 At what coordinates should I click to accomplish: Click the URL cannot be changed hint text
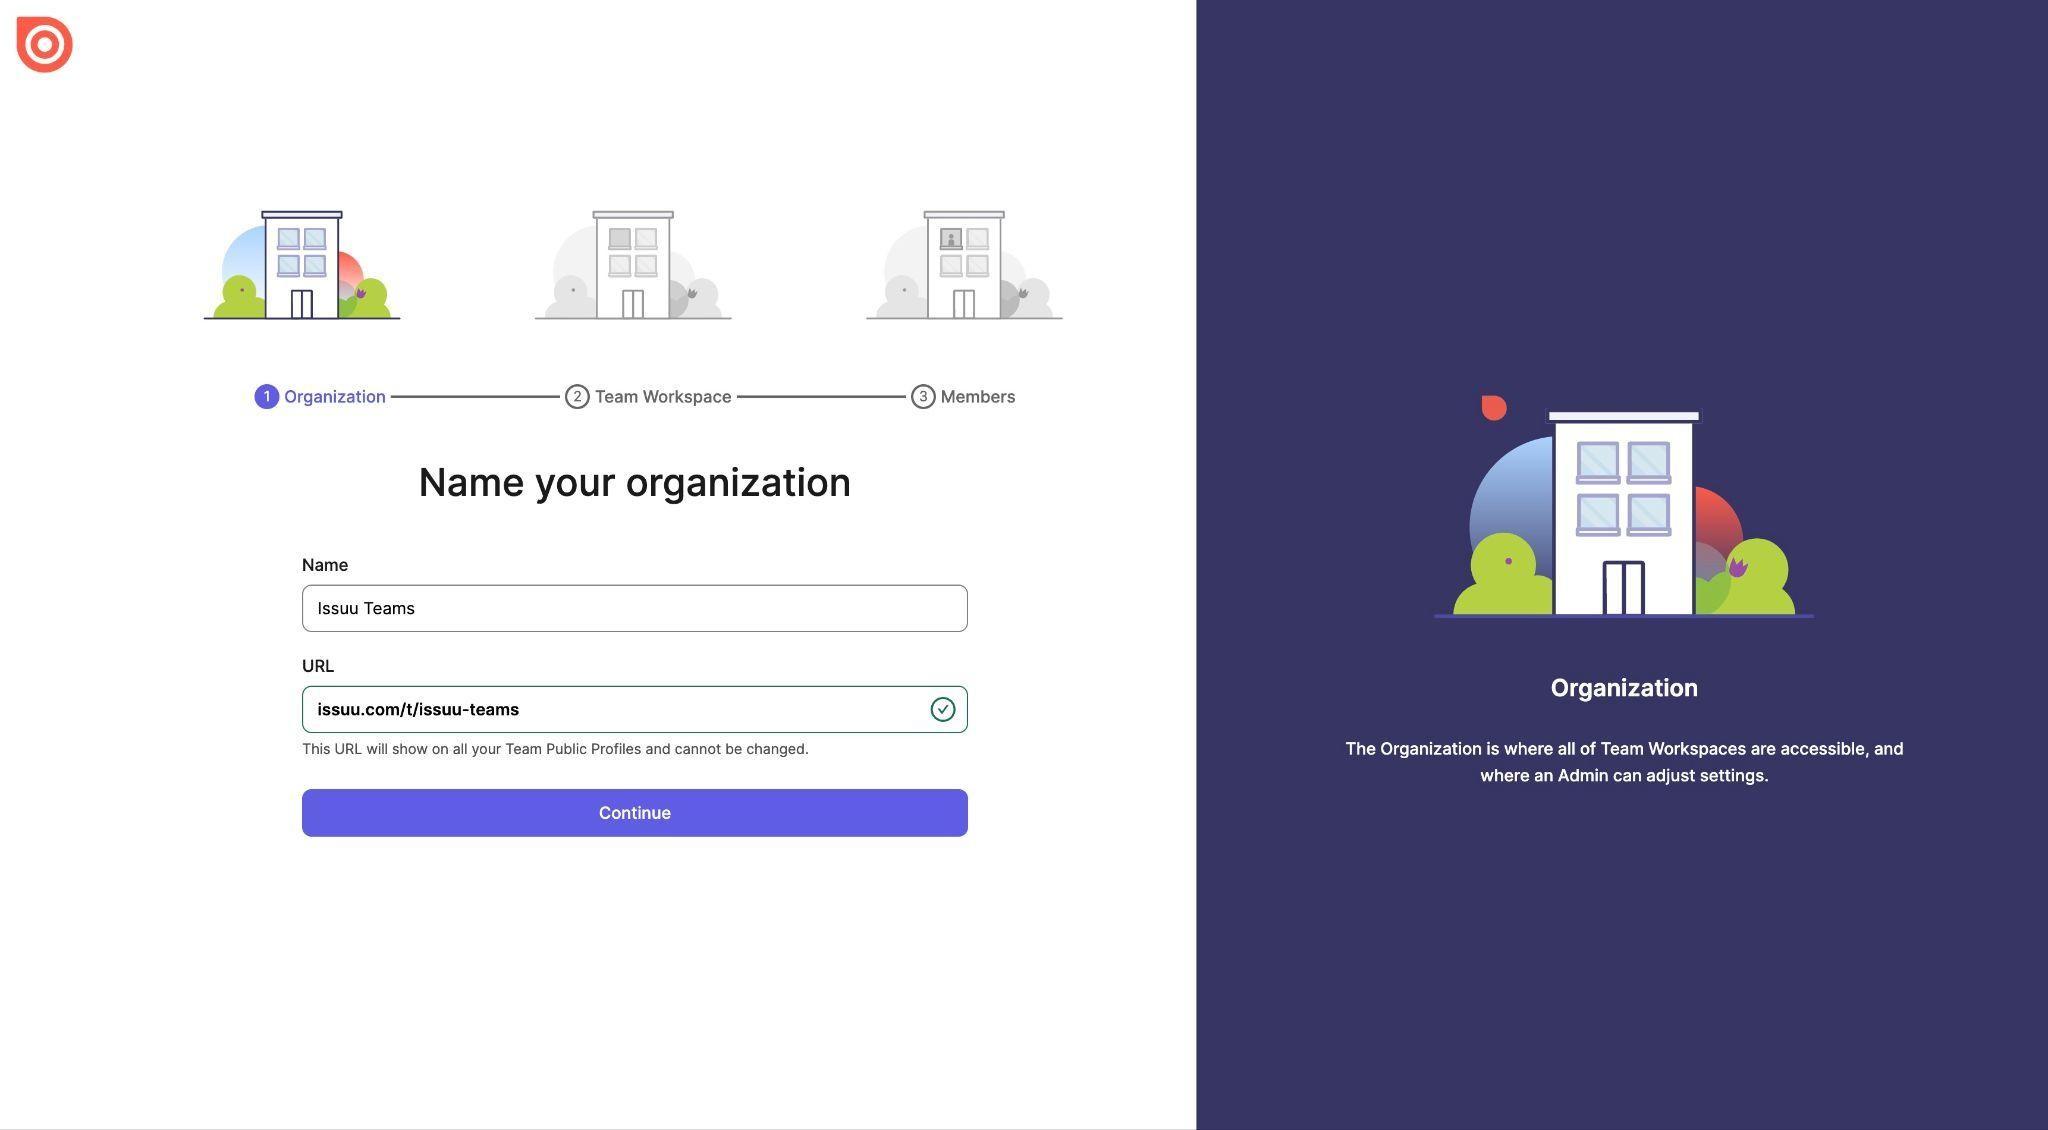pyautogui.click(x=555, y=749)
